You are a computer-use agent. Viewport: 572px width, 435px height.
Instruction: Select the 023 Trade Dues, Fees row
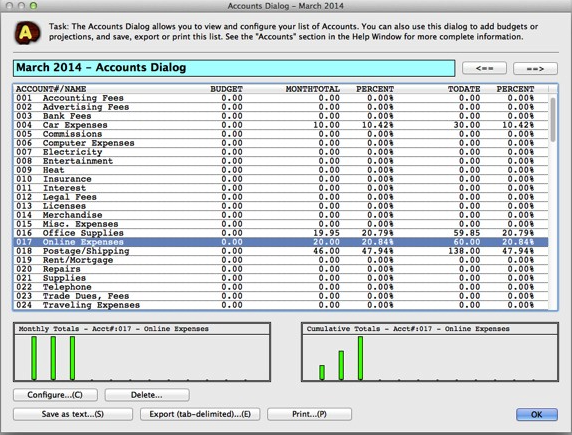pos(281,296)
